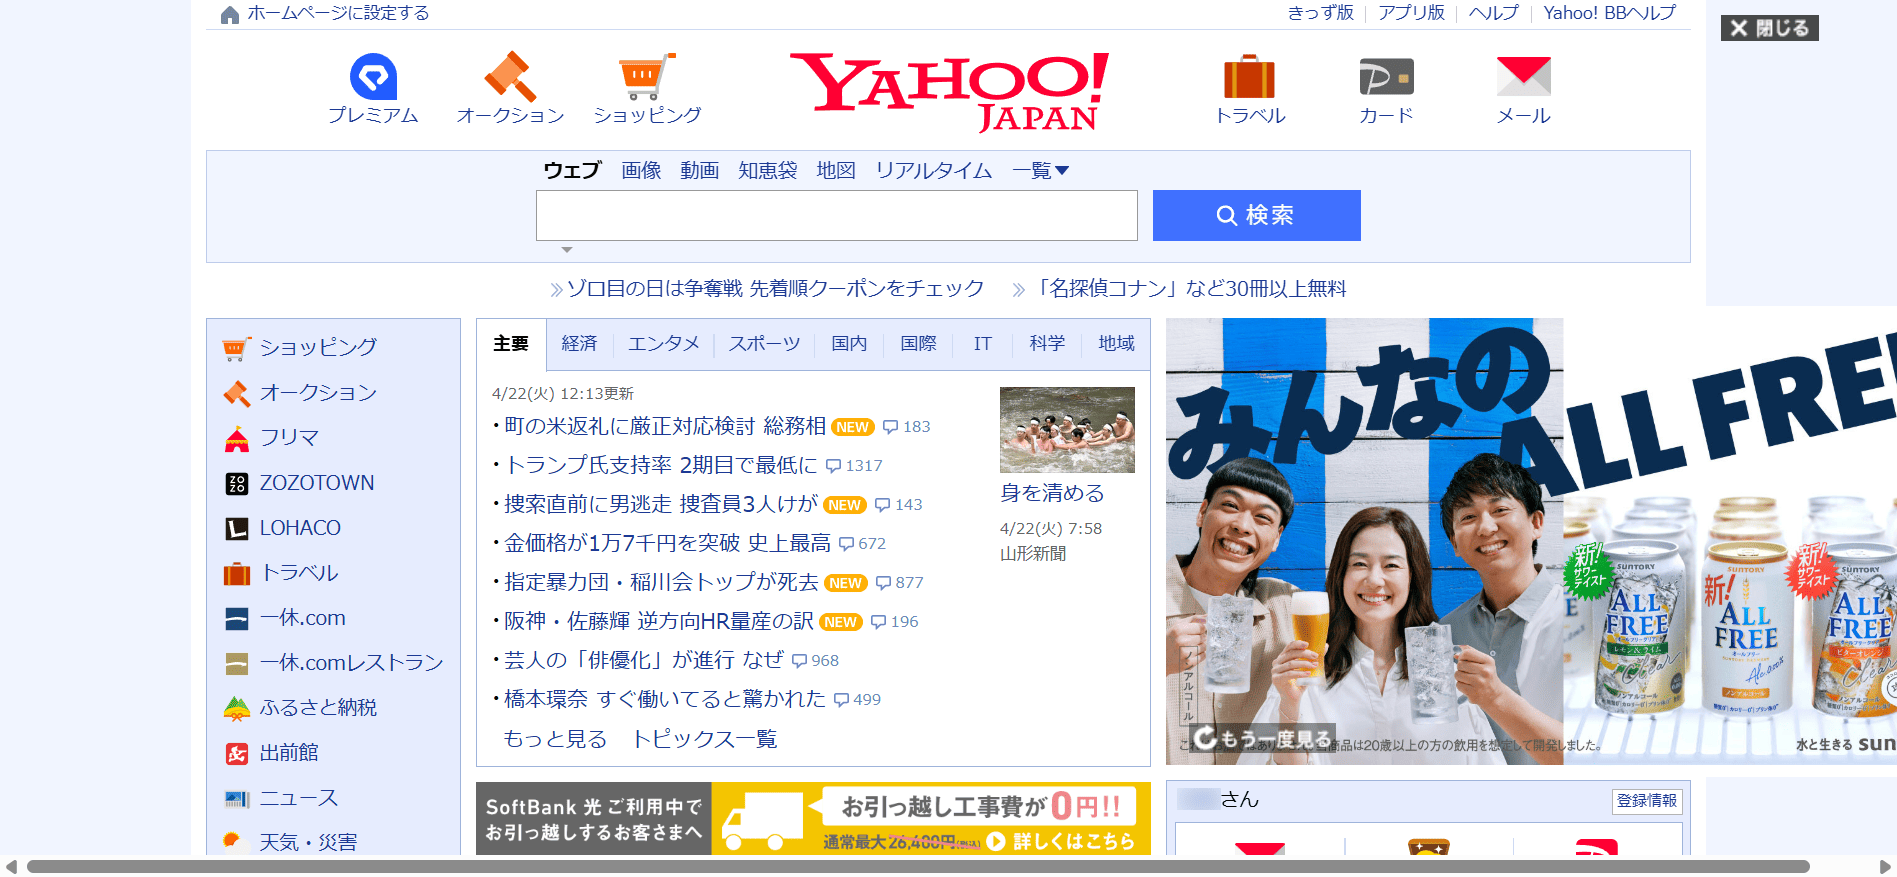
Task: Open the Travel suitcase icon in header
Action: pyautogui.click(x=1250, y=77)
